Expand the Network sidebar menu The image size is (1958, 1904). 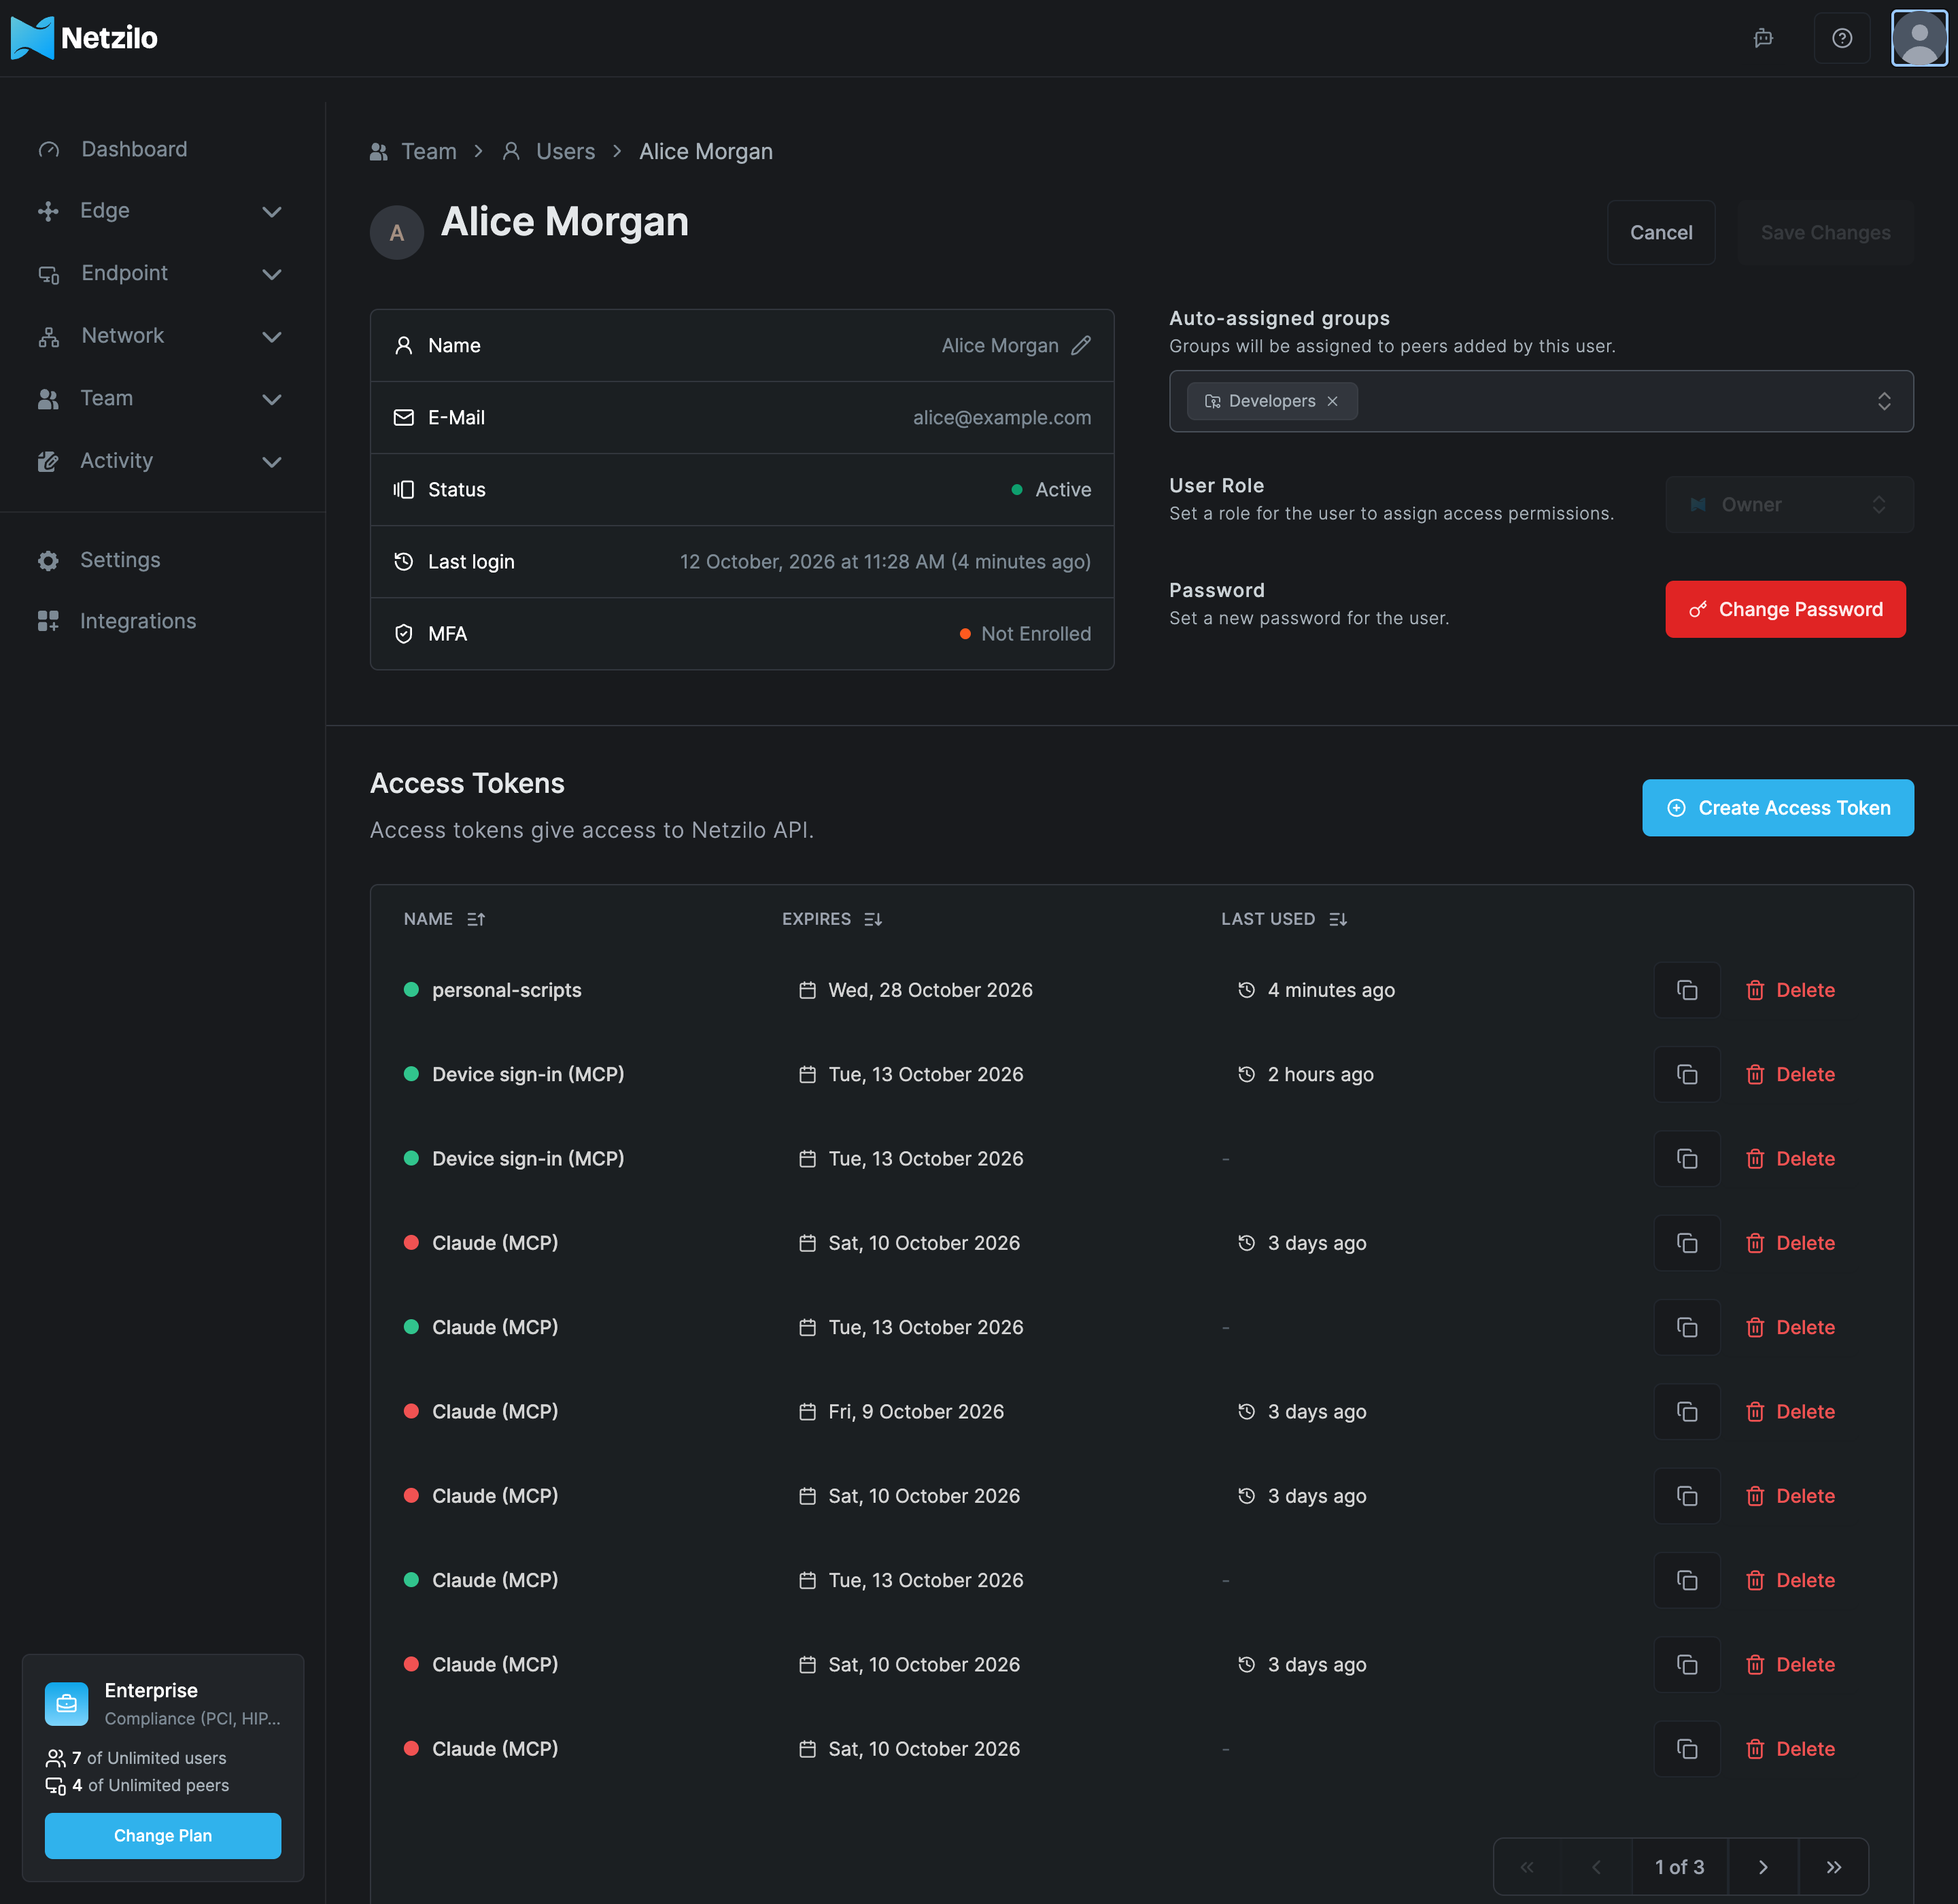coord(160,336)
